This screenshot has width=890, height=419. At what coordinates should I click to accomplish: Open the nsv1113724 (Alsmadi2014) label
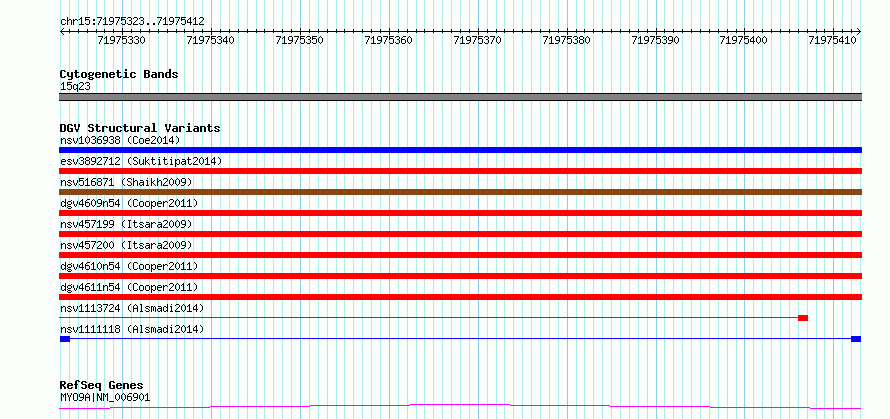132,308
